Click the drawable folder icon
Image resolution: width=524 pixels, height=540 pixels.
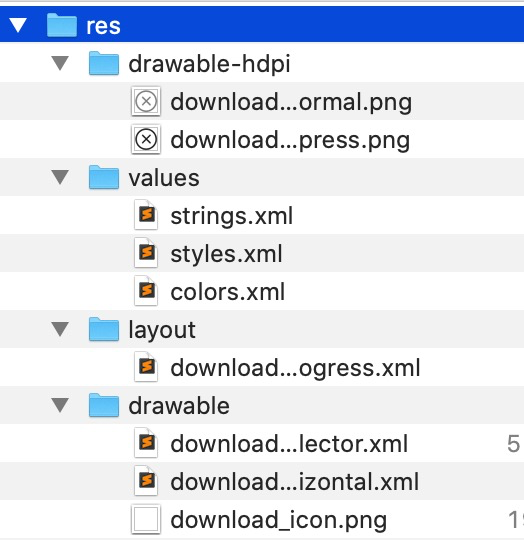pos(104,405)
